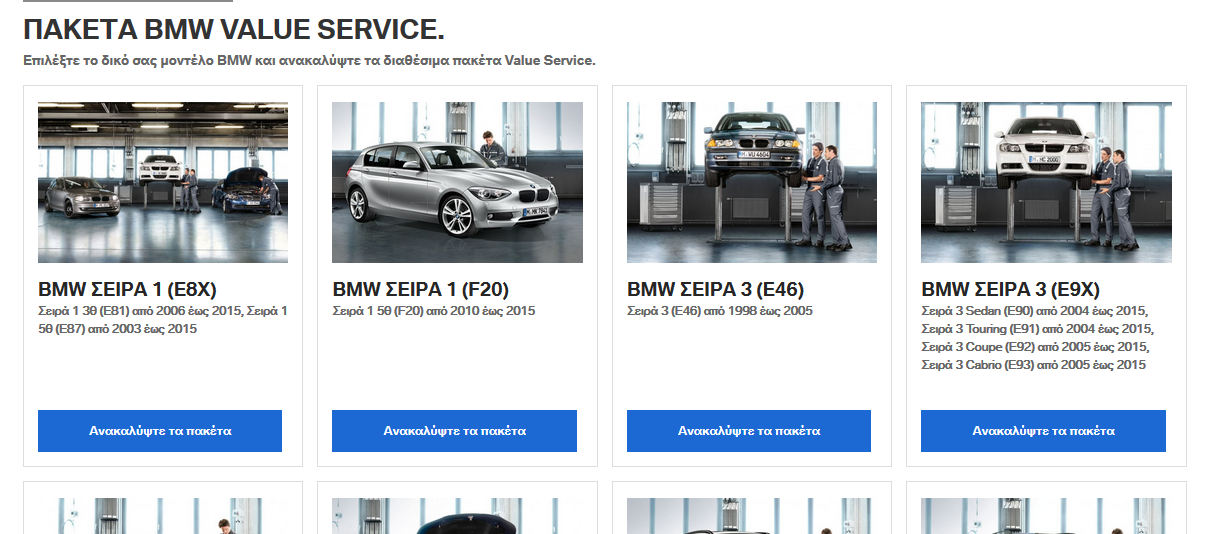Viewport: 1208px width, 534px height.
Task: Open the partially visible card image below E9X card
Action: (x=1046, y=516)
